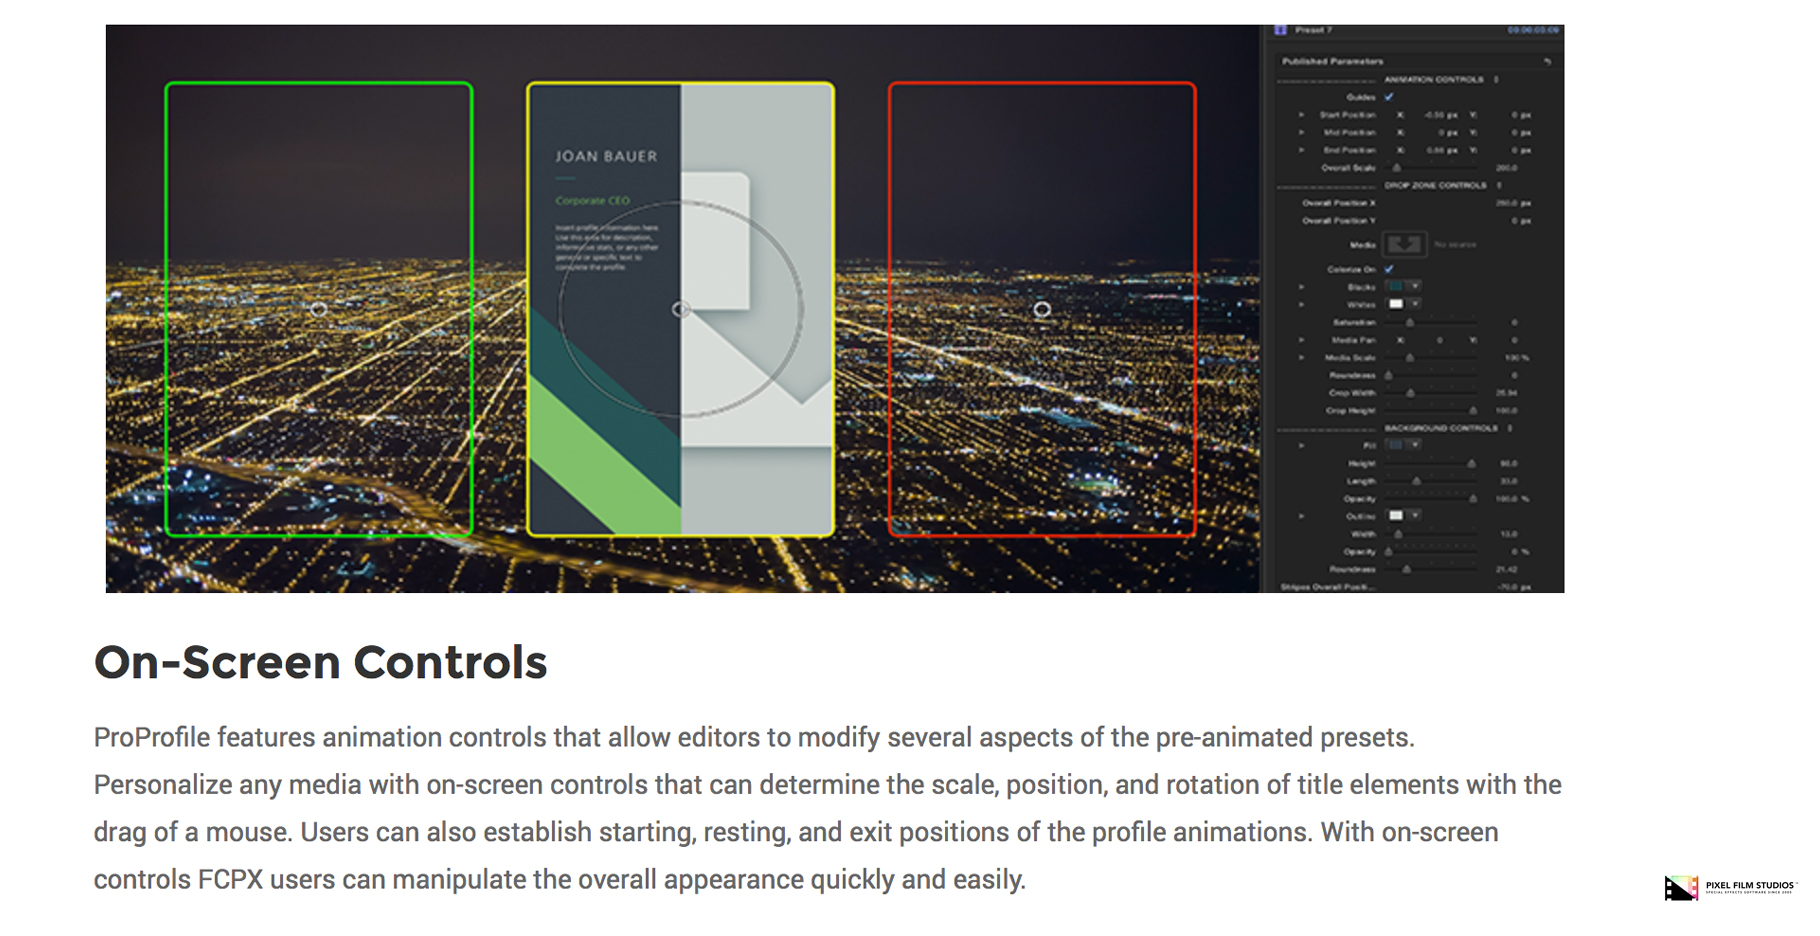Click the Crop Width slider handle
This screenshot has width=1820, height=936.
1410,393
